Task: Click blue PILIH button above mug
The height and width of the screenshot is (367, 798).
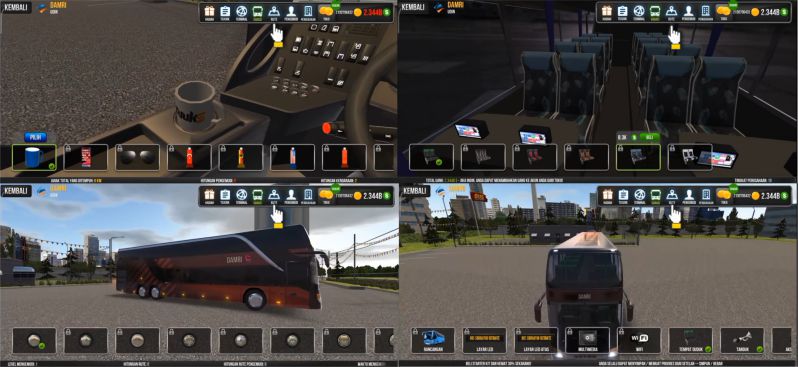Action: [x=35, y=137]
